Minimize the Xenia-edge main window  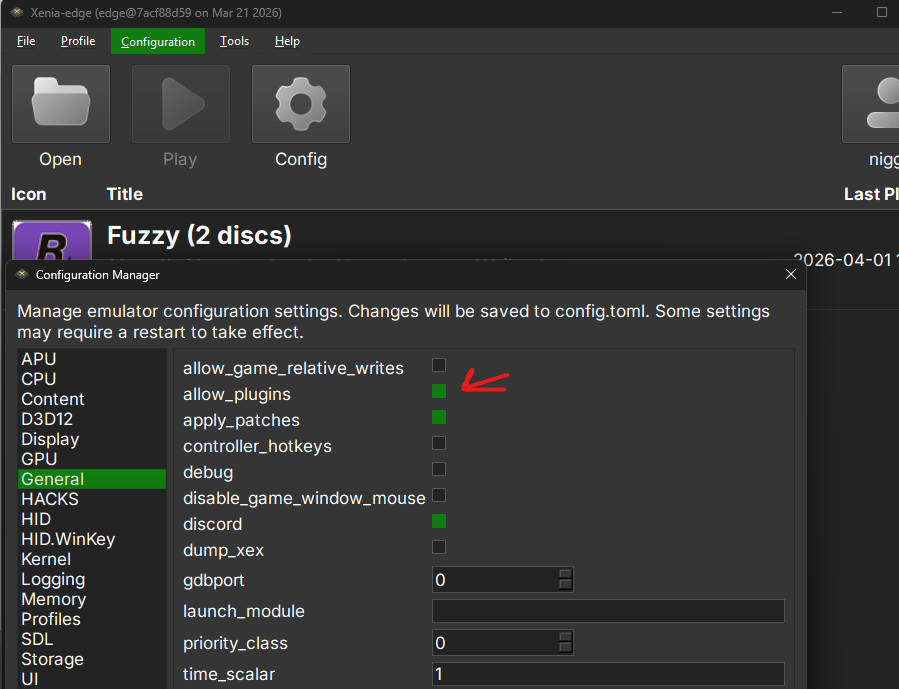837,12
